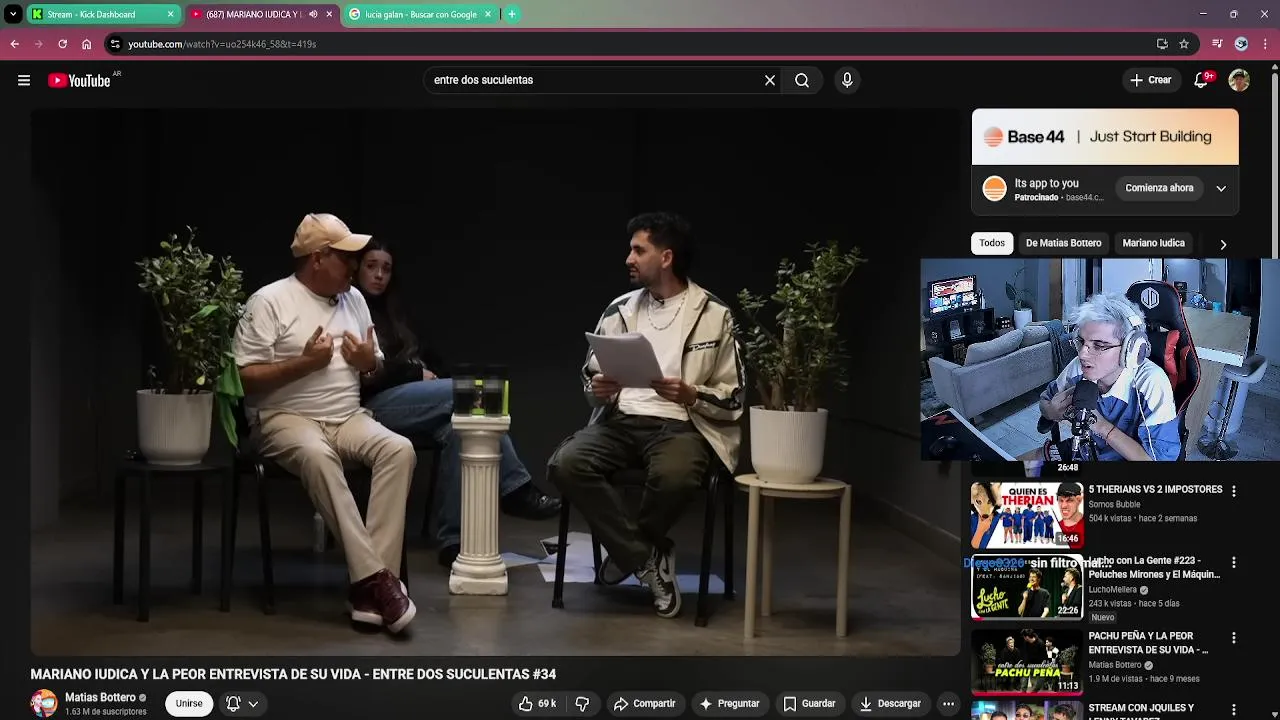Open the 5 THERIANS VS 2 IMPOSTORES thumbnail

tap(1026, 515)
